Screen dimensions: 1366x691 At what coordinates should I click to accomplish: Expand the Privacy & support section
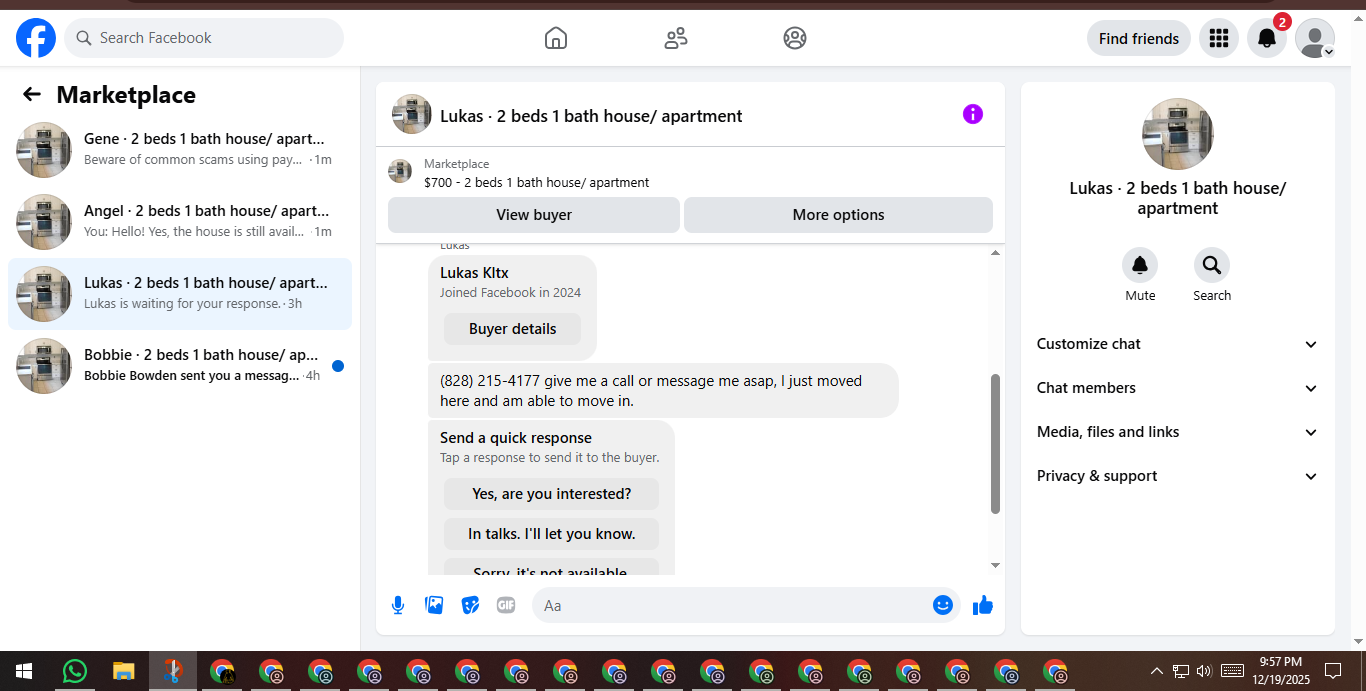point(1178,476)
